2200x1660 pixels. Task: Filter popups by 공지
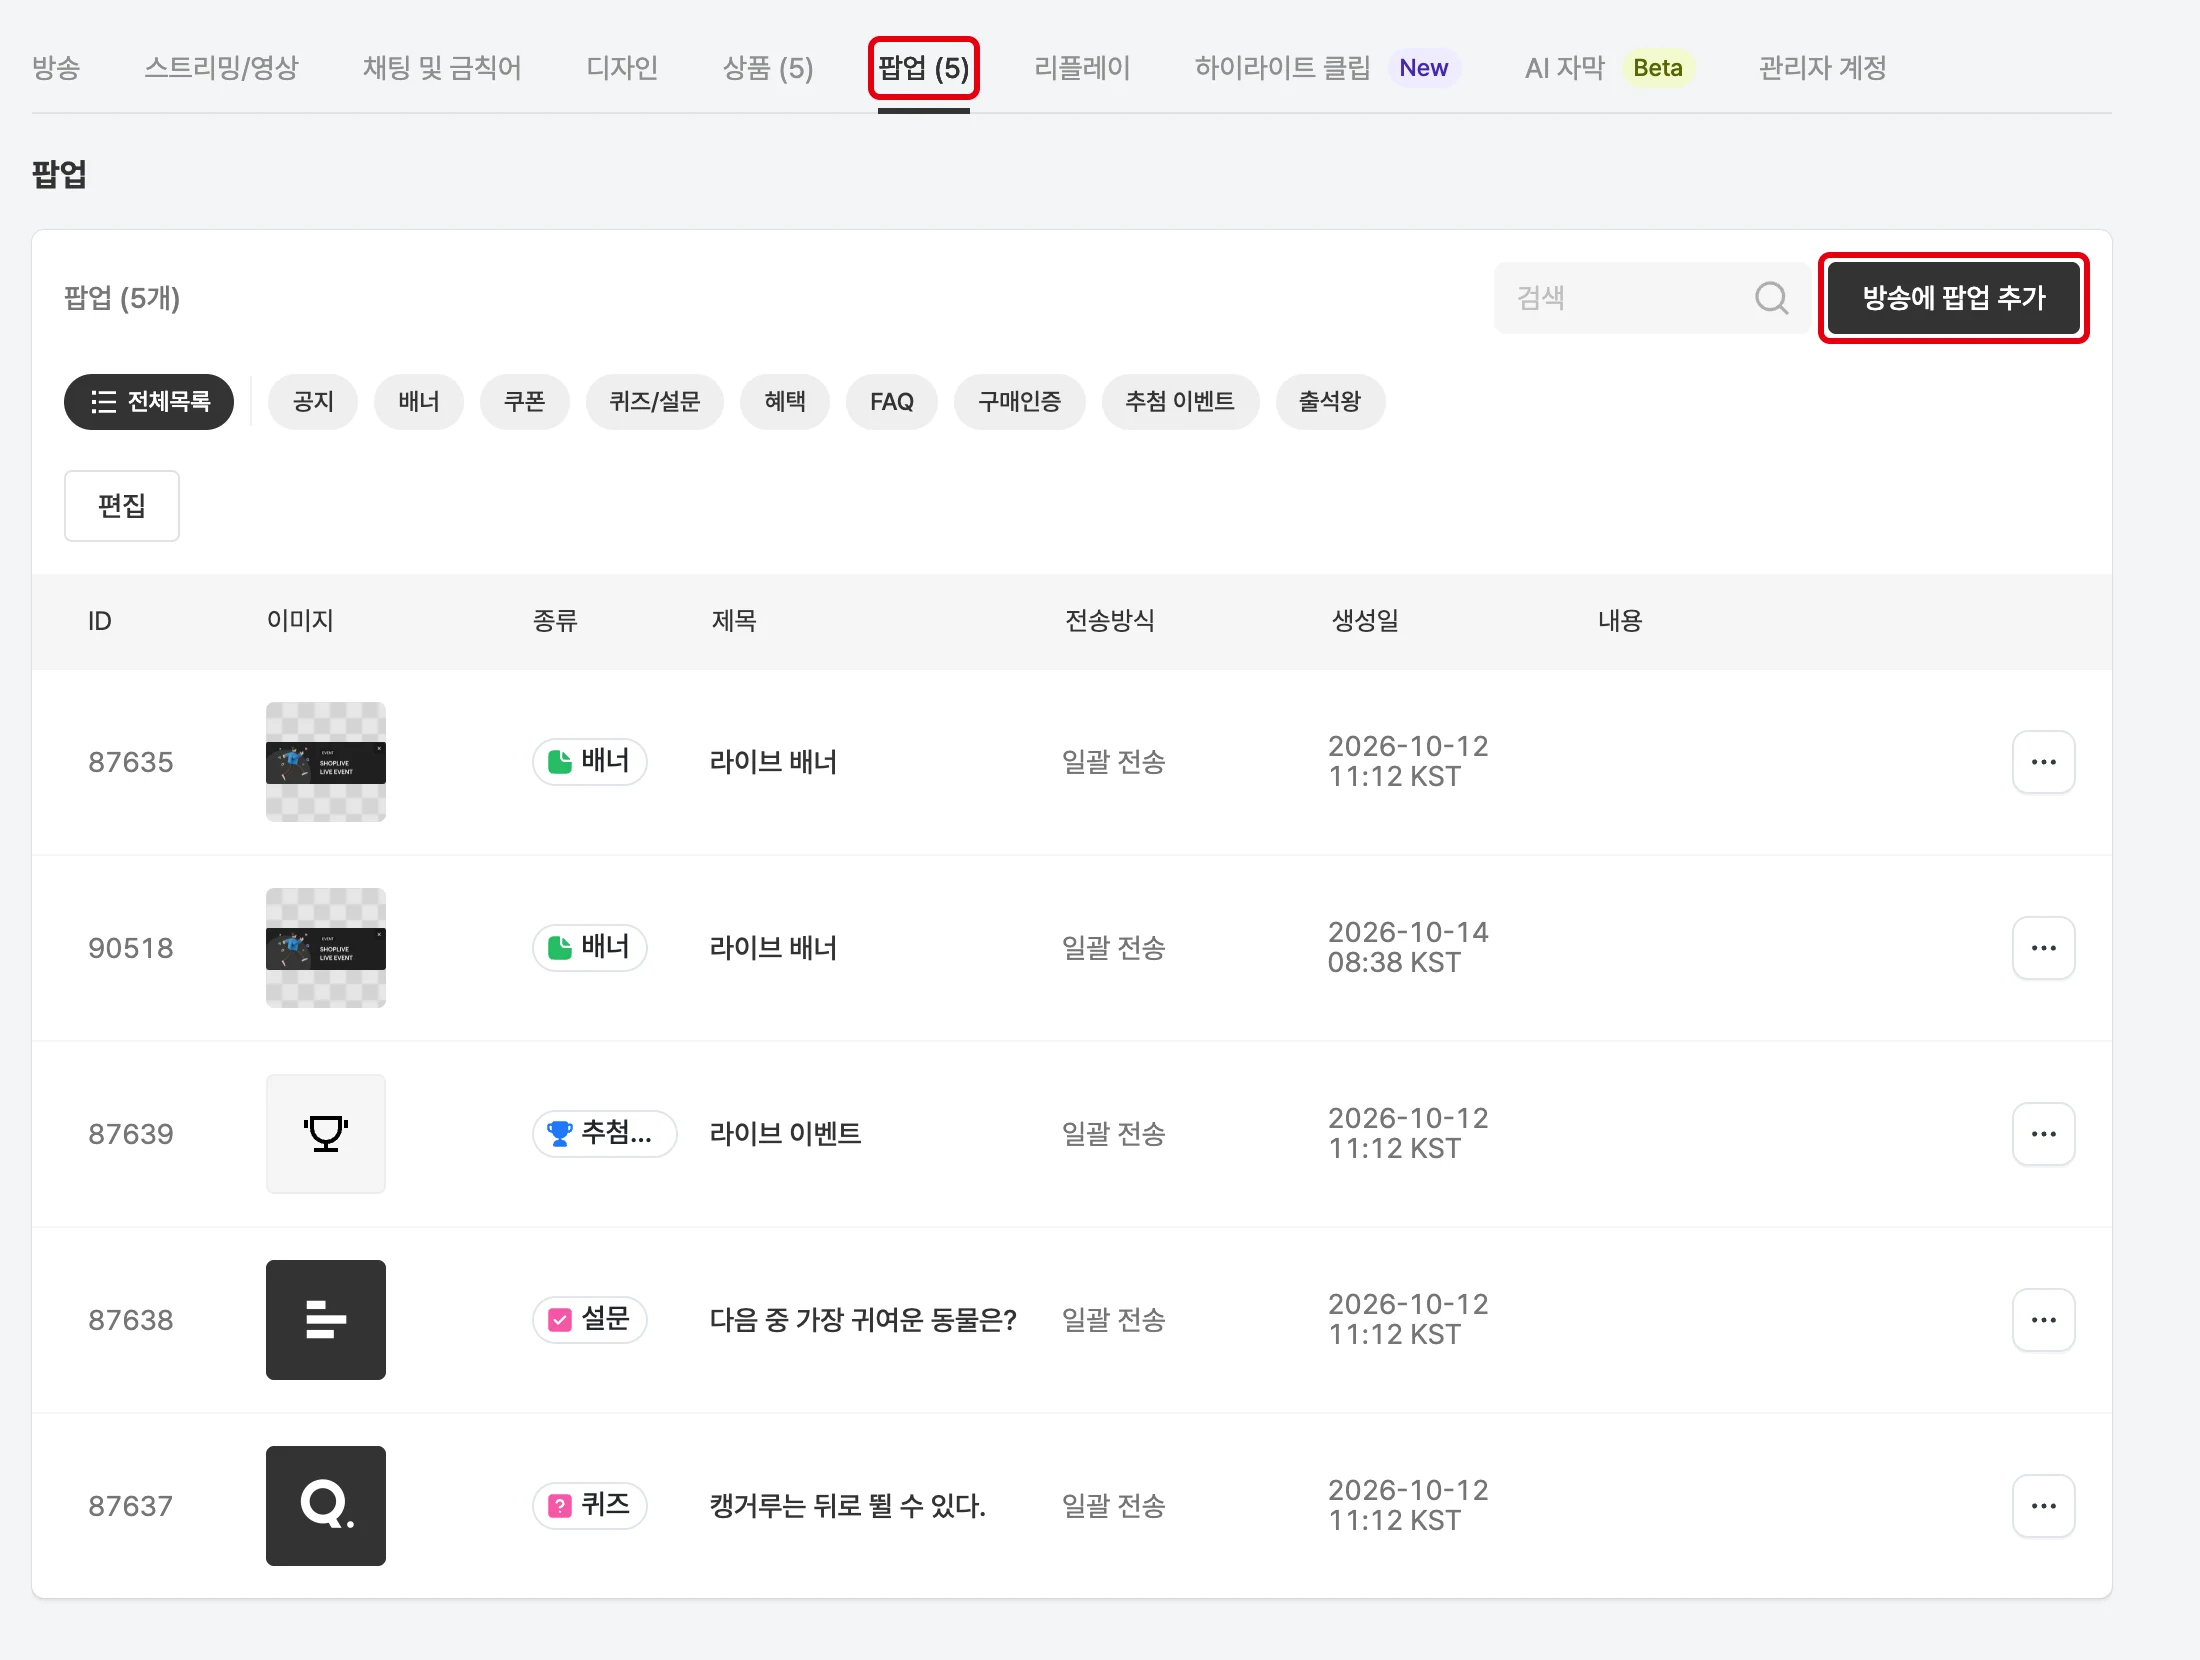[313, 402]
